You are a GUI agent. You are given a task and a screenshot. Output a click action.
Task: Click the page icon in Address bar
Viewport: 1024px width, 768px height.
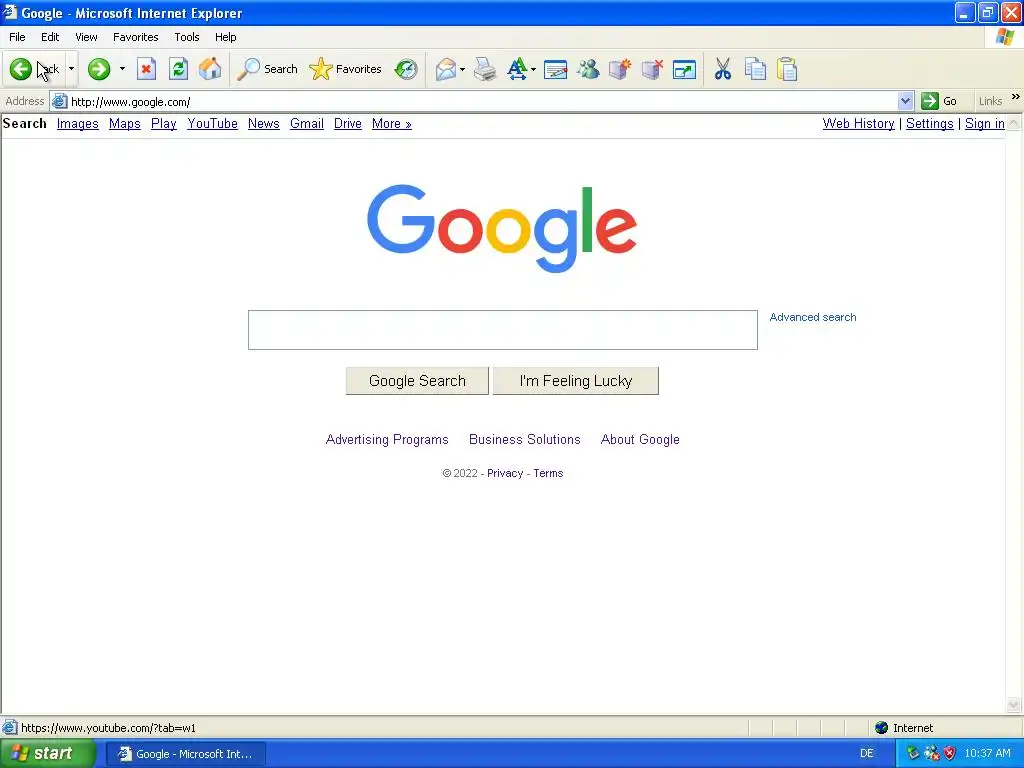click(x=59, y=101)
